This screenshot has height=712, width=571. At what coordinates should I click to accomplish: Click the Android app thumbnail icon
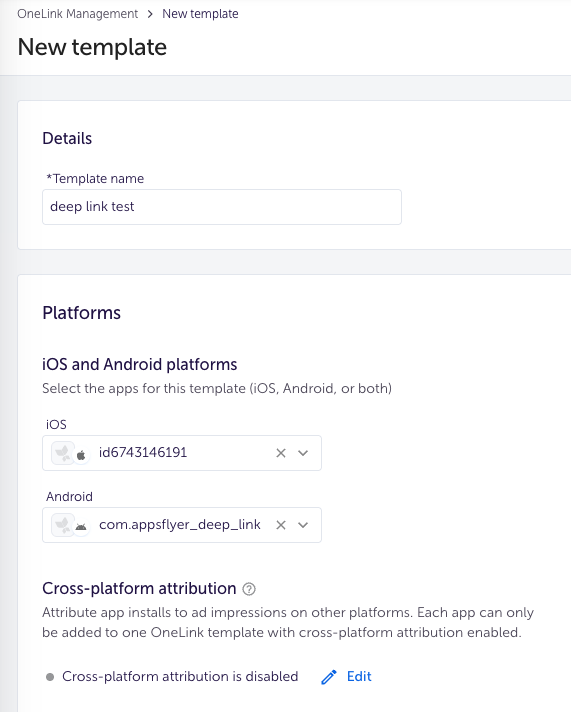coord(63,525)
